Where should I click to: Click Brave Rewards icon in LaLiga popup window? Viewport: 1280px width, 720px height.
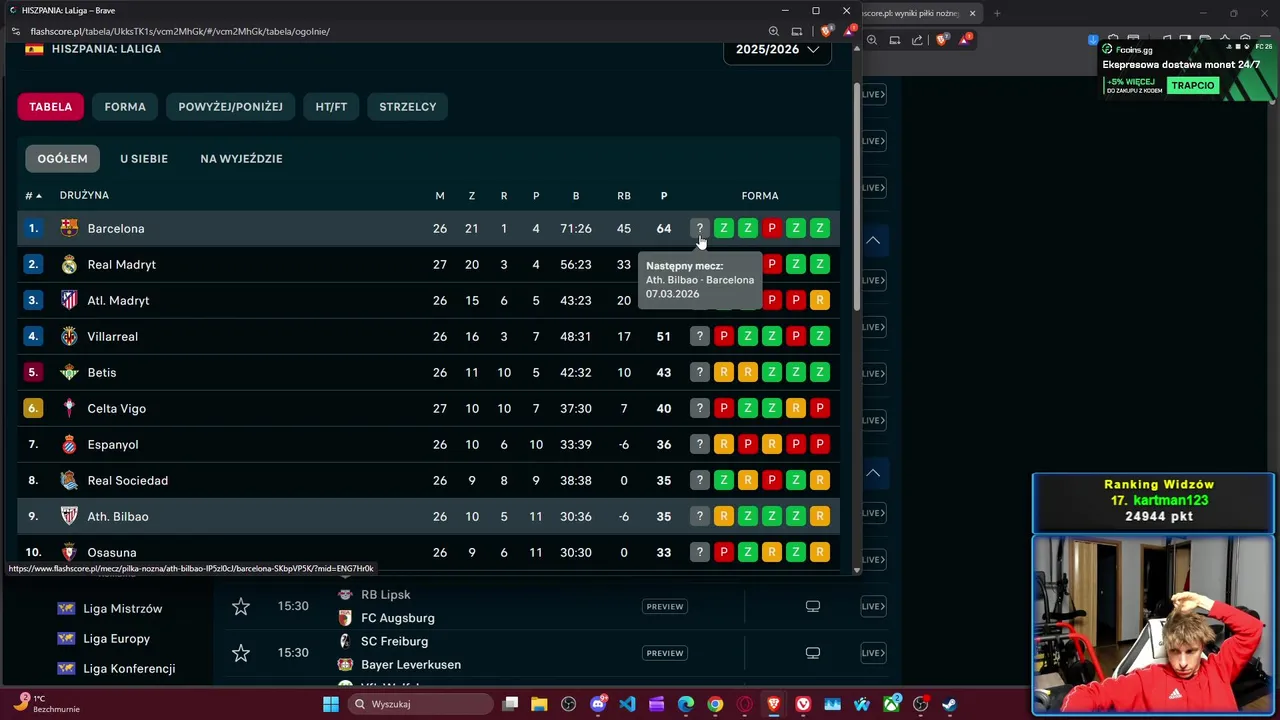pos(849,31)
